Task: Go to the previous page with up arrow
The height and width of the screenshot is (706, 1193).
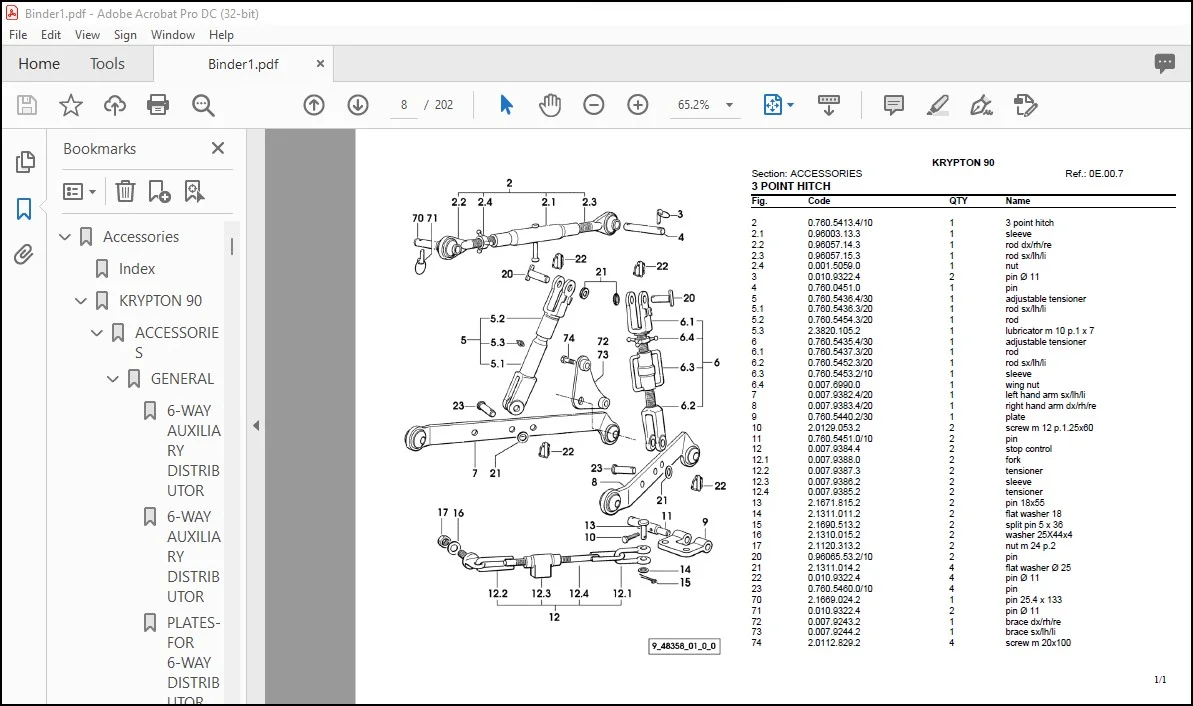Action: pyautogui.click(x=313, y=105)
